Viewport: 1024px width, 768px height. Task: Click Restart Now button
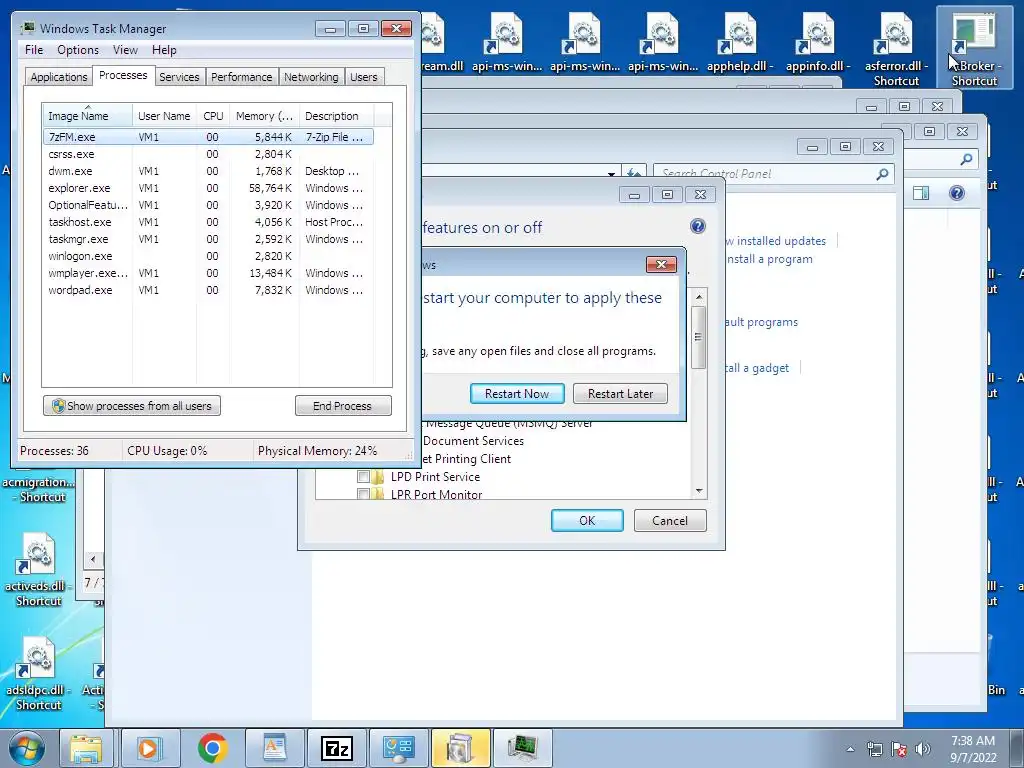click(517, 394)
